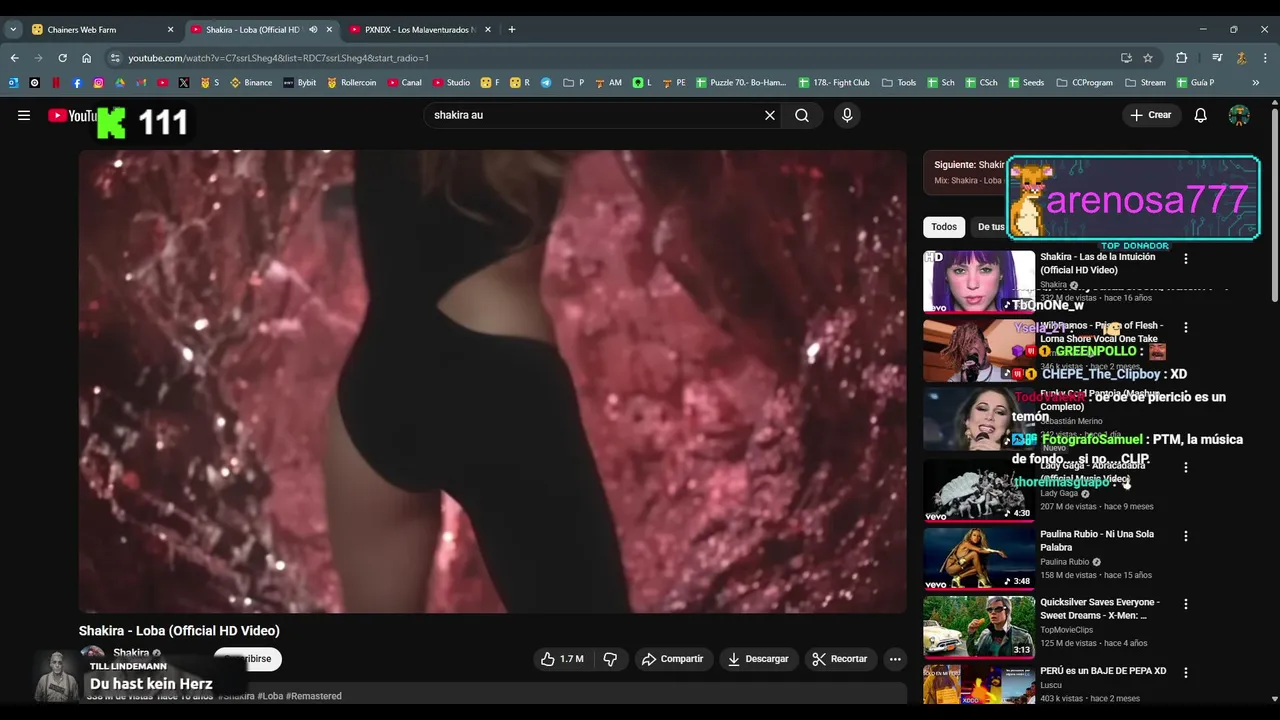Image resolution: width=1280 pixels, height=720 pixels.
Task: Open the Seeds bookmark
Action: tap(1026, 83)
